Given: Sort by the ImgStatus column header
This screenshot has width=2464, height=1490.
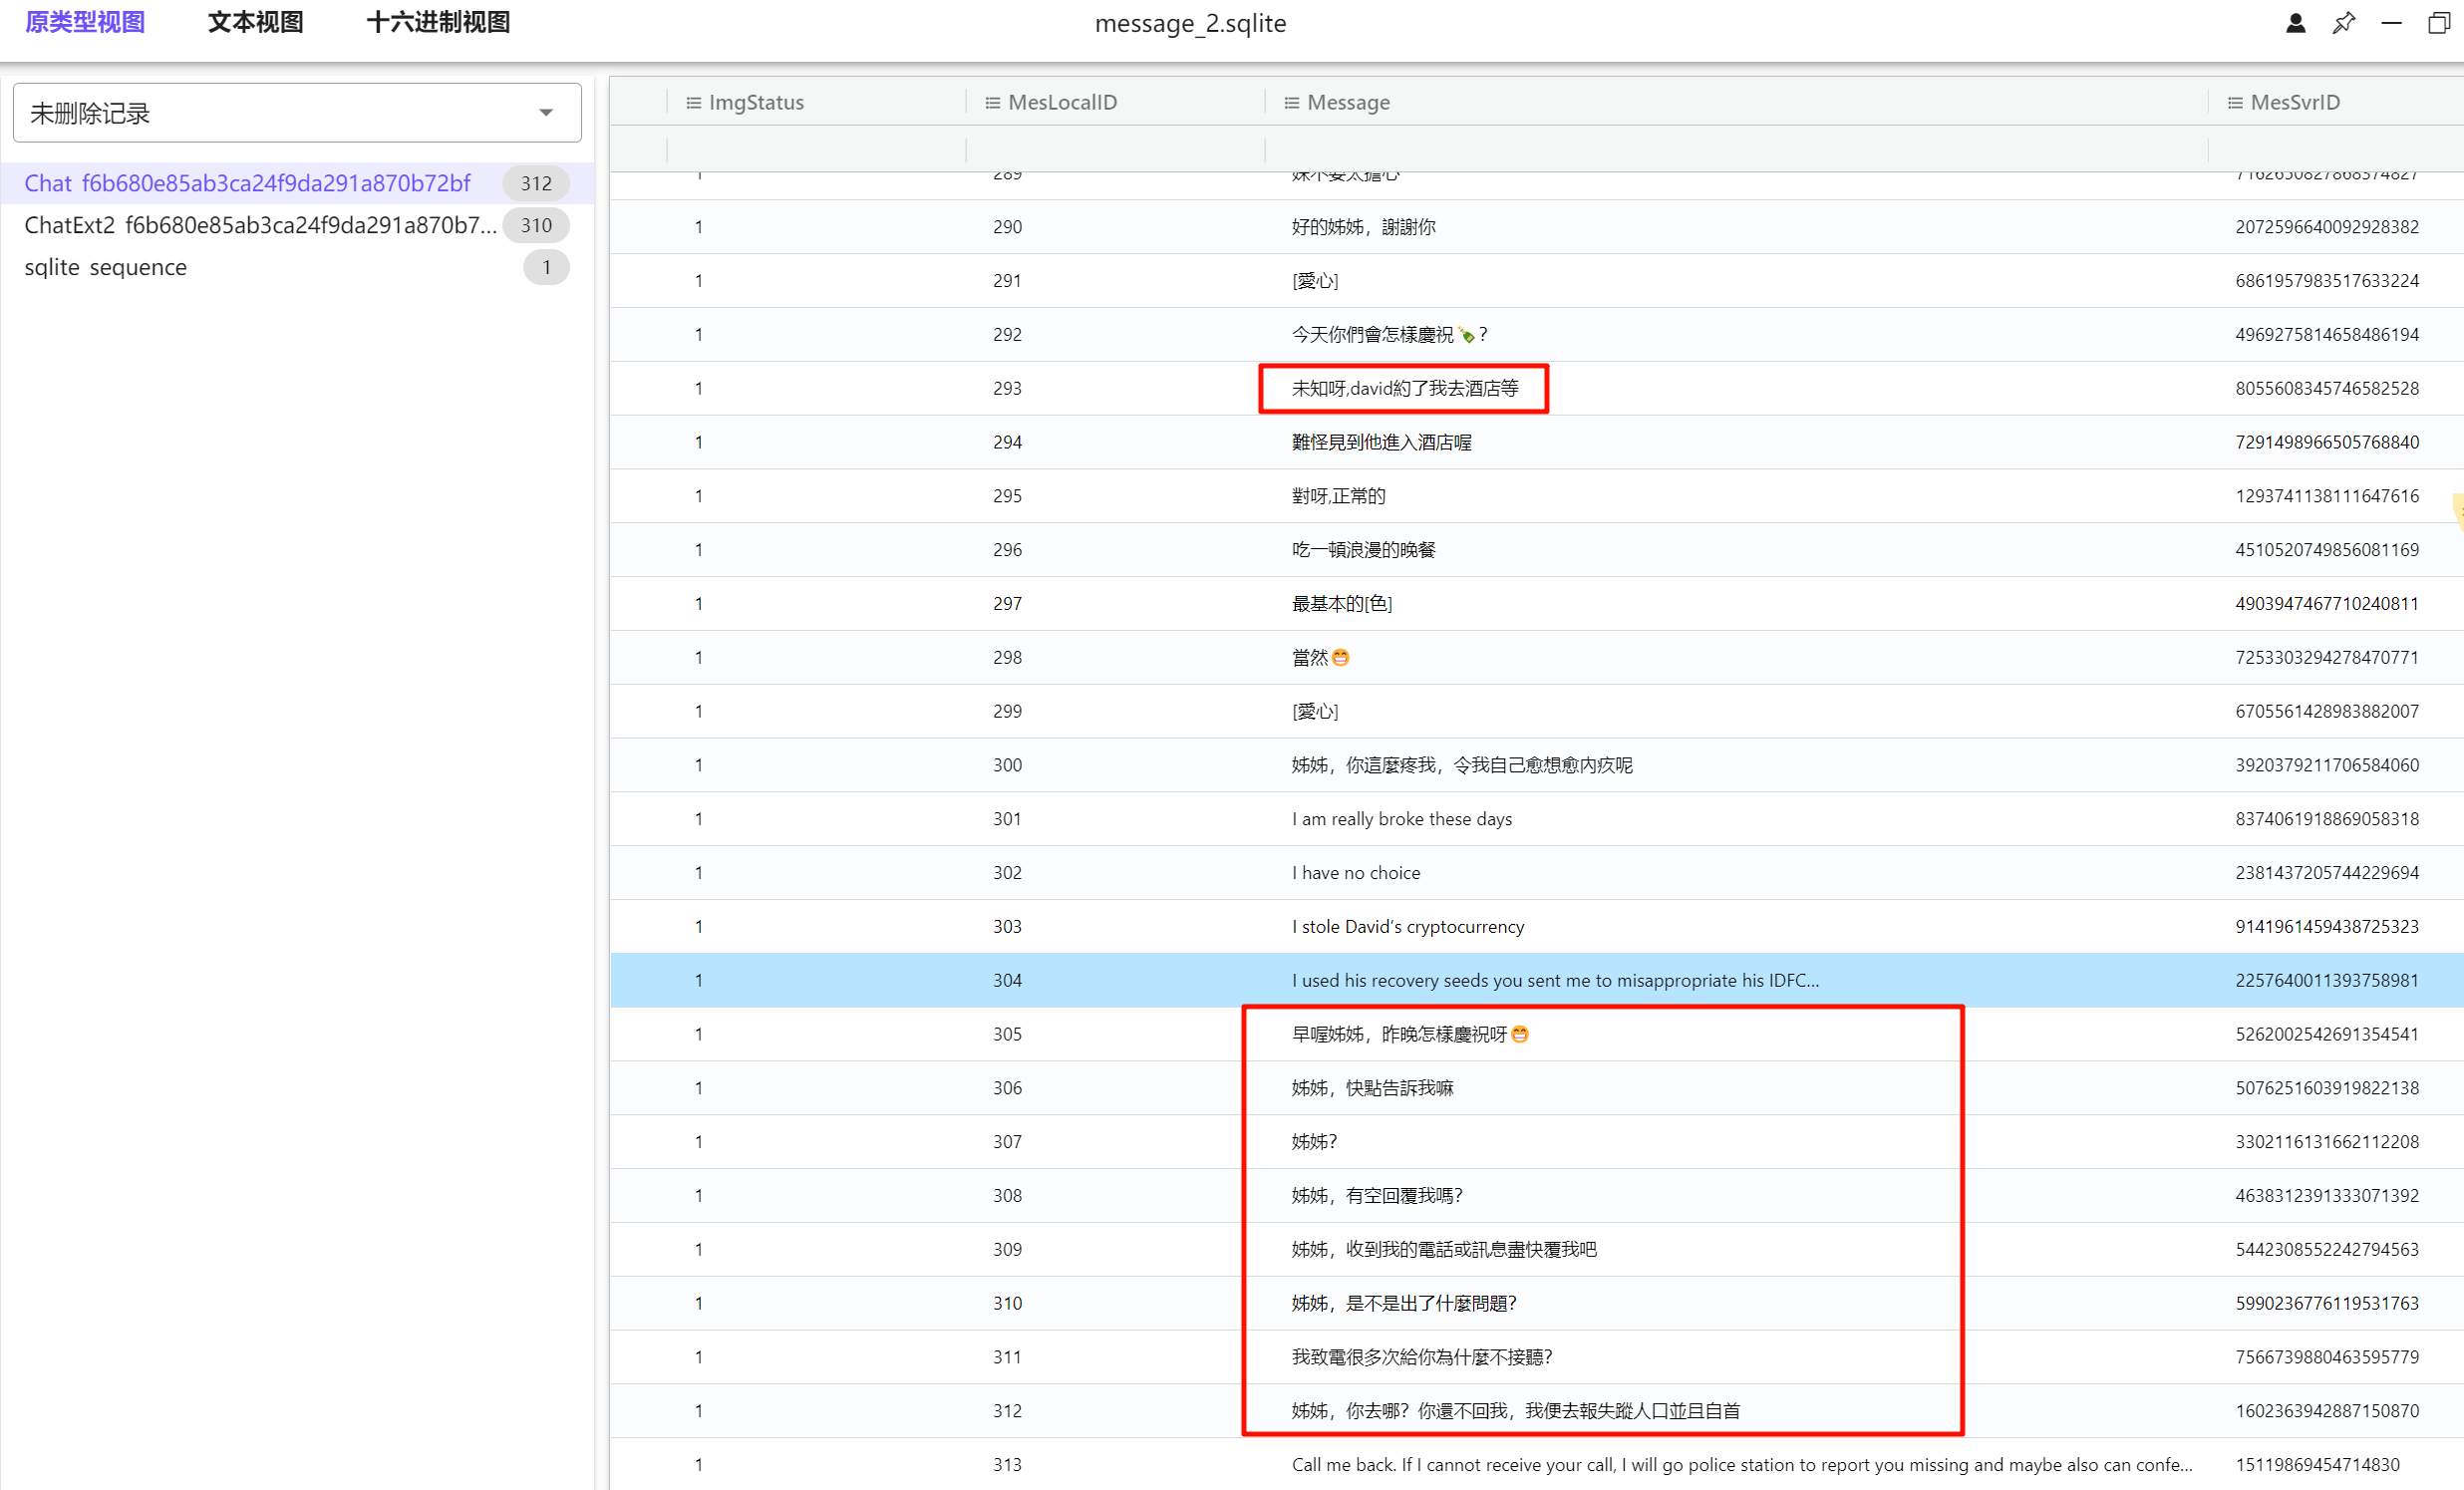Looking at the screenshot, I should tap(756, 102).
